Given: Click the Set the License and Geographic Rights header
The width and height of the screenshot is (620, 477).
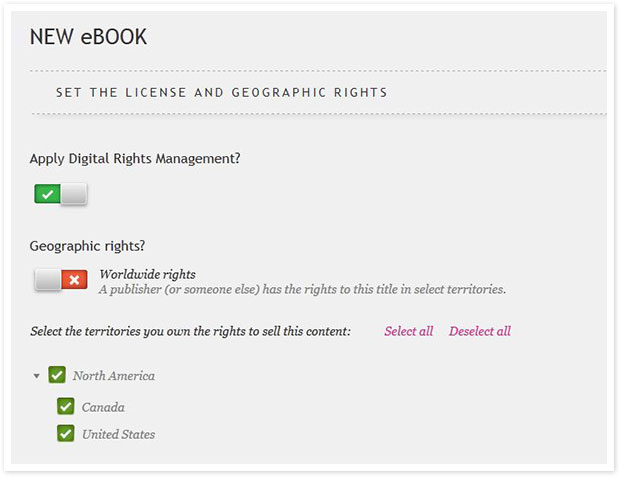Looking at the screenshot, I should pos(221,93).
